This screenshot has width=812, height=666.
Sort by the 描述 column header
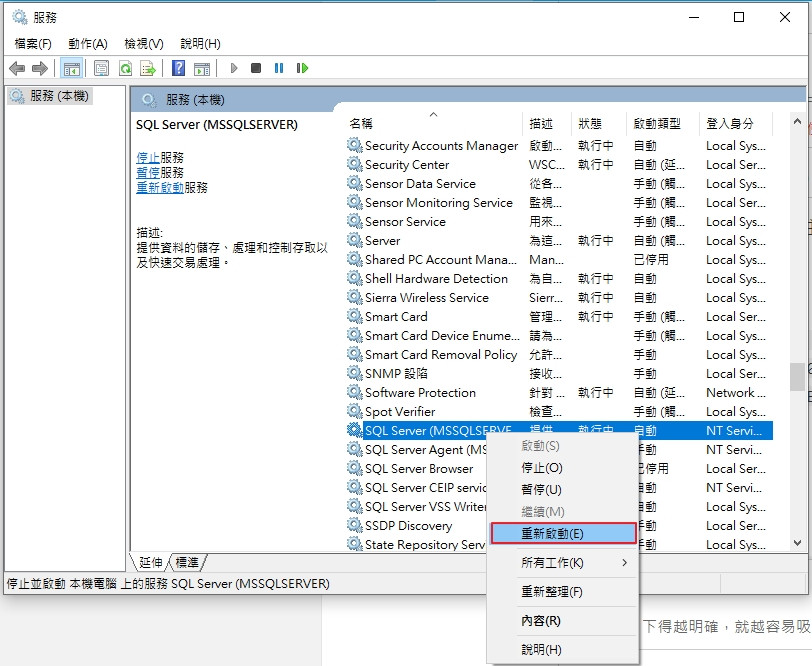click(x=547, y=123)
